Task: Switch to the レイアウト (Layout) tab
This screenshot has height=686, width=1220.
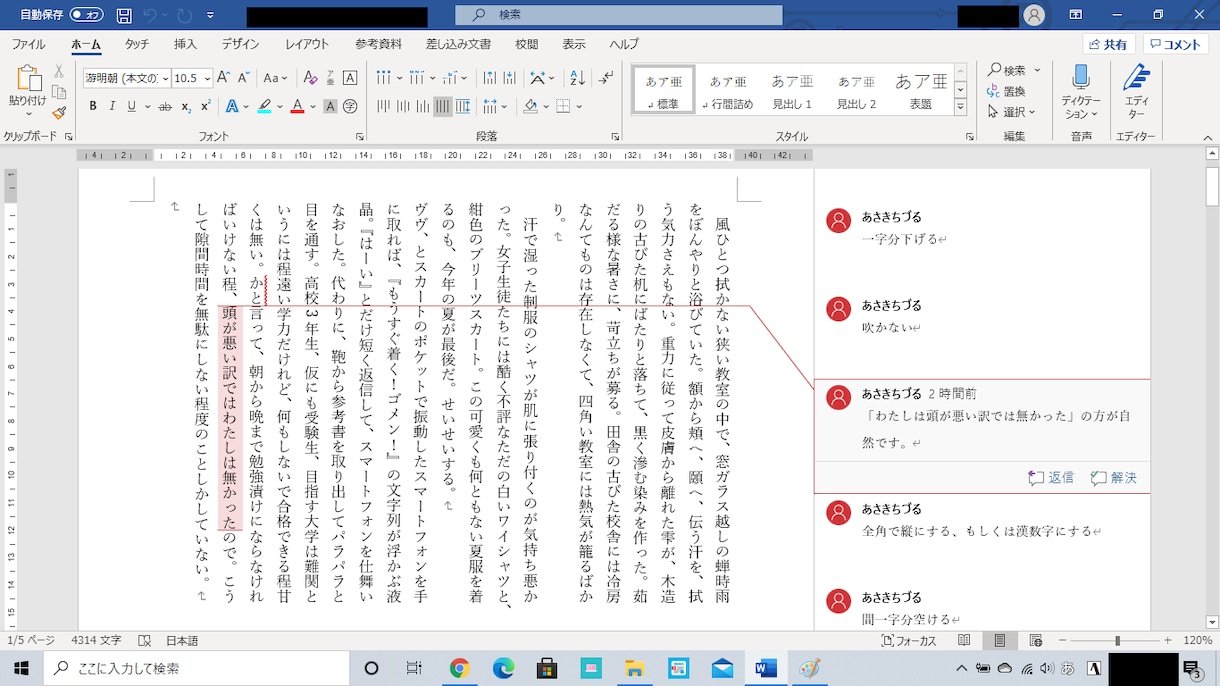Action: pyautogui.click(x=307, y=44)
